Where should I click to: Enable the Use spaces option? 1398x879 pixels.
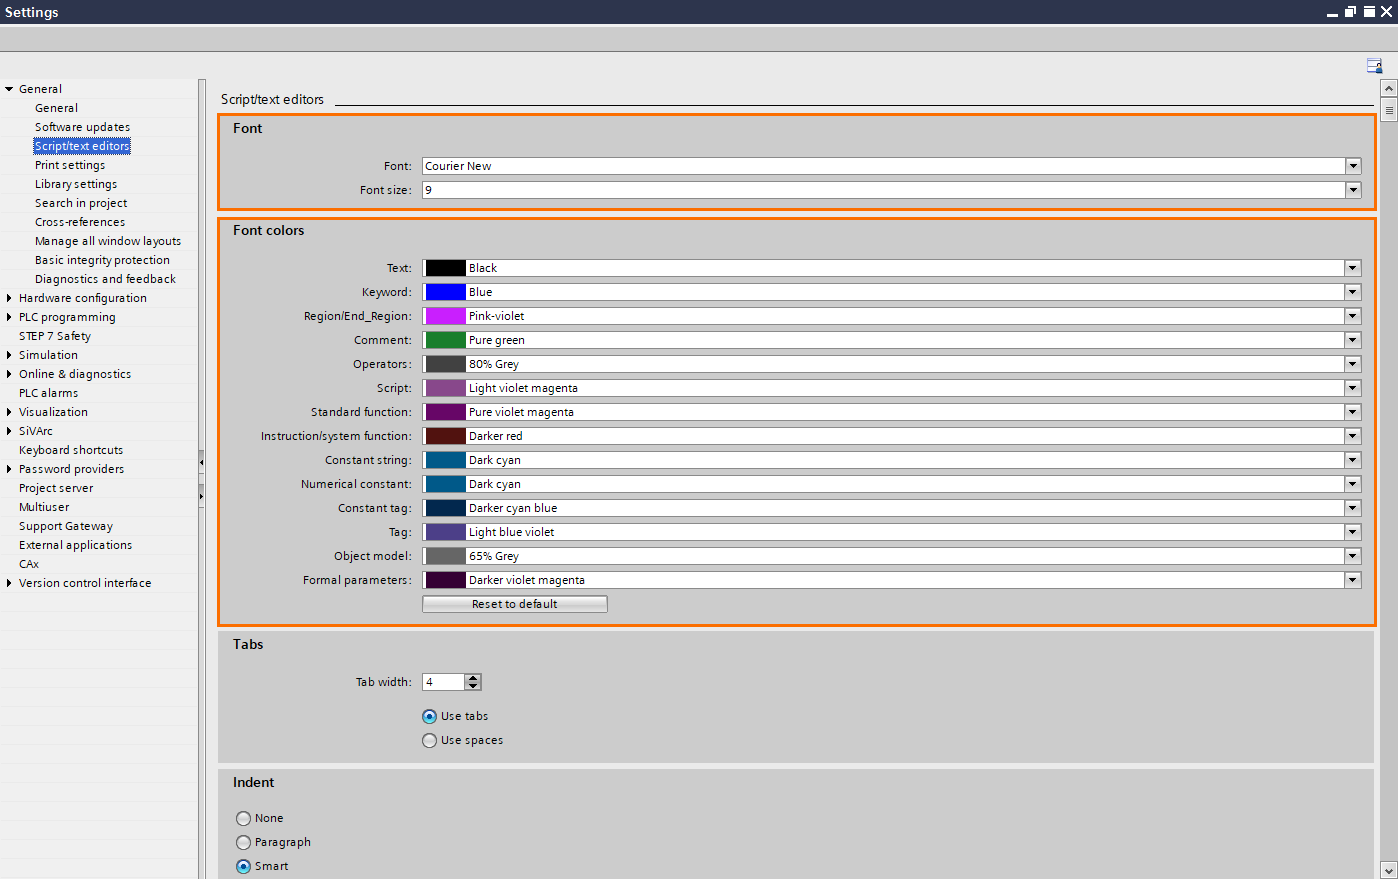[x=429, y=740]
